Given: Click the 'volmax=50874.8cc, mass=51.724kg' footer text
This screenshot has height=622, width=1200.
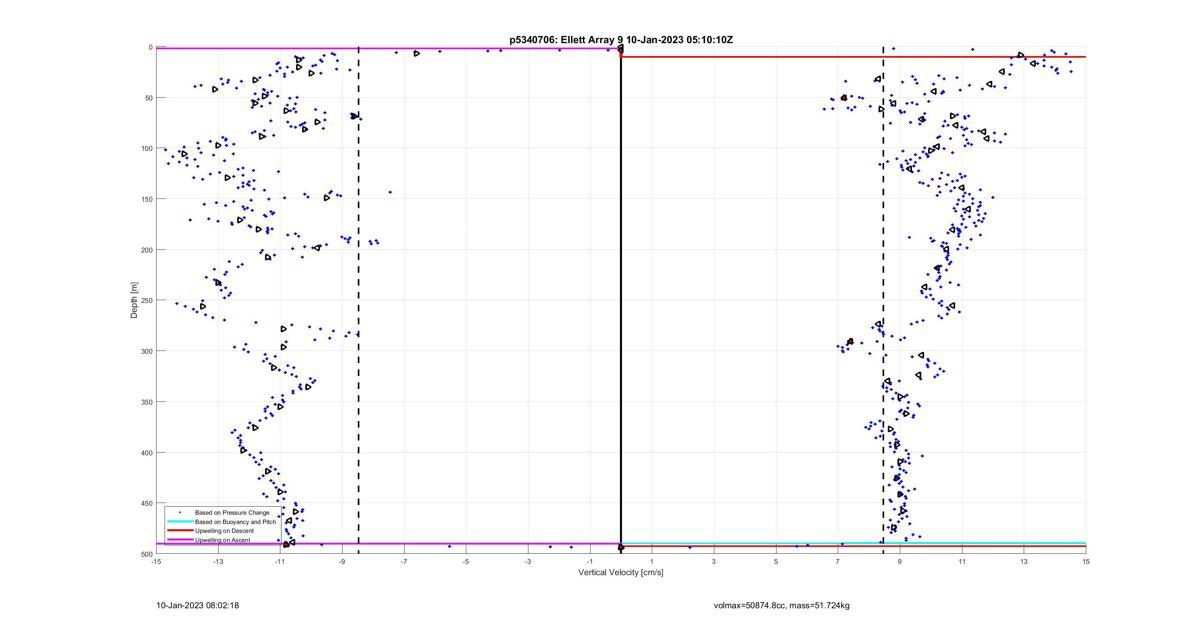Looking at the screenshot, I should [782, 605].
